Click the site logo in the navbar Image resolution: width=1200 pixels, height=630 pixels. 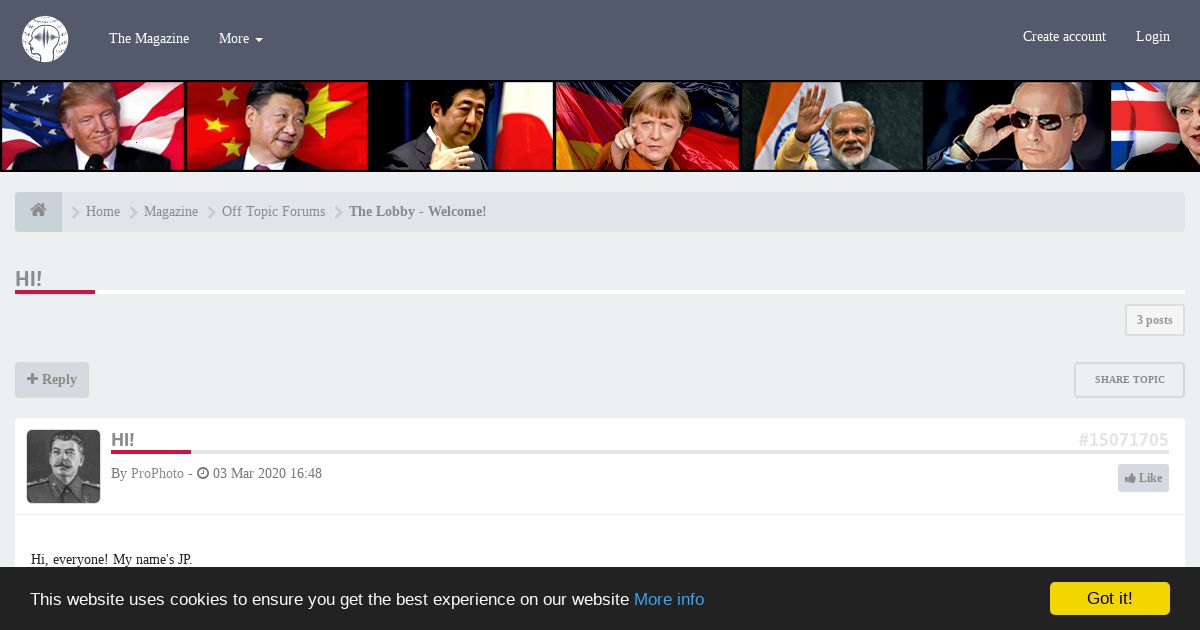pos(45,39)
